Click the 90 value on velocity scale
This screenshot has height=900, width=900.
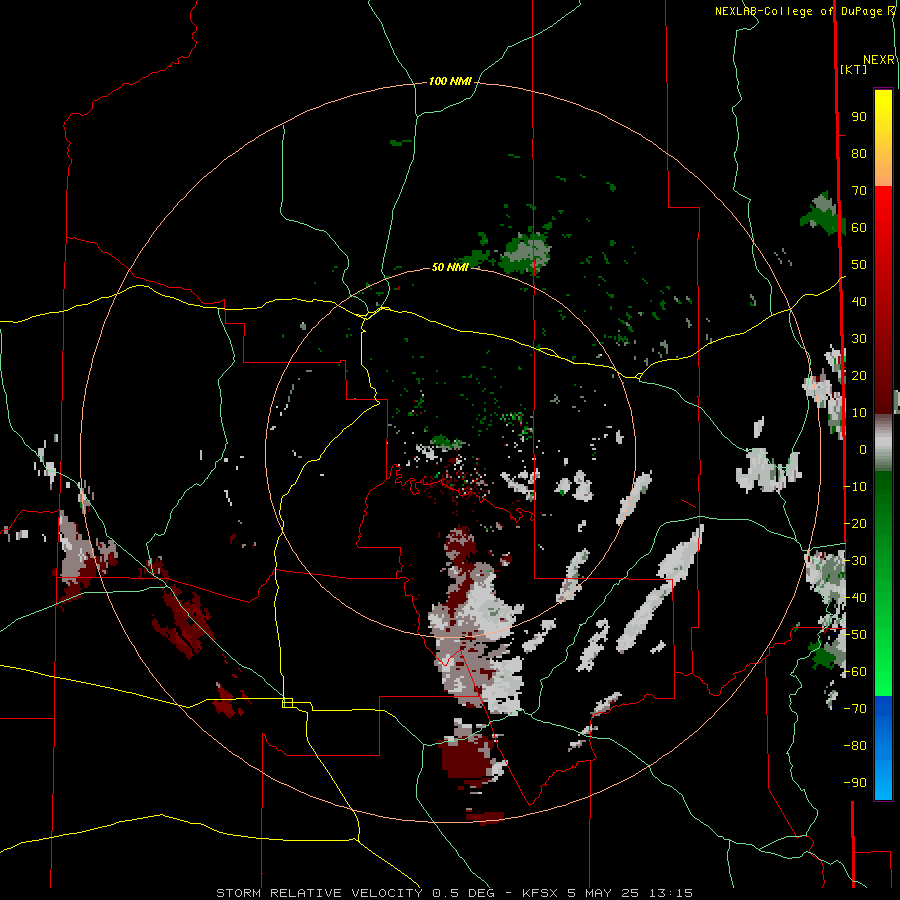[859, 117]
